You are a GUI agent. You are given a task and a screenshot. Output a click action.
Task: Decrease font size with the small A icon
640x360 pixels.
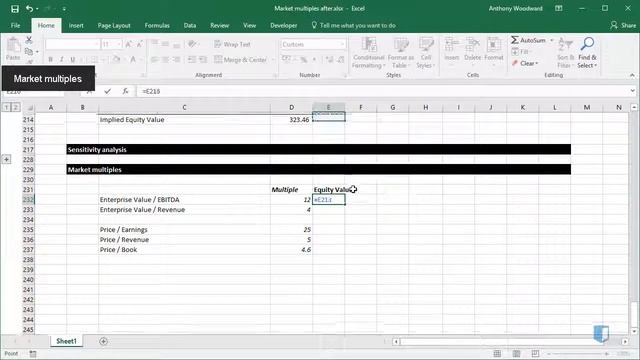(x=140, y=44)
